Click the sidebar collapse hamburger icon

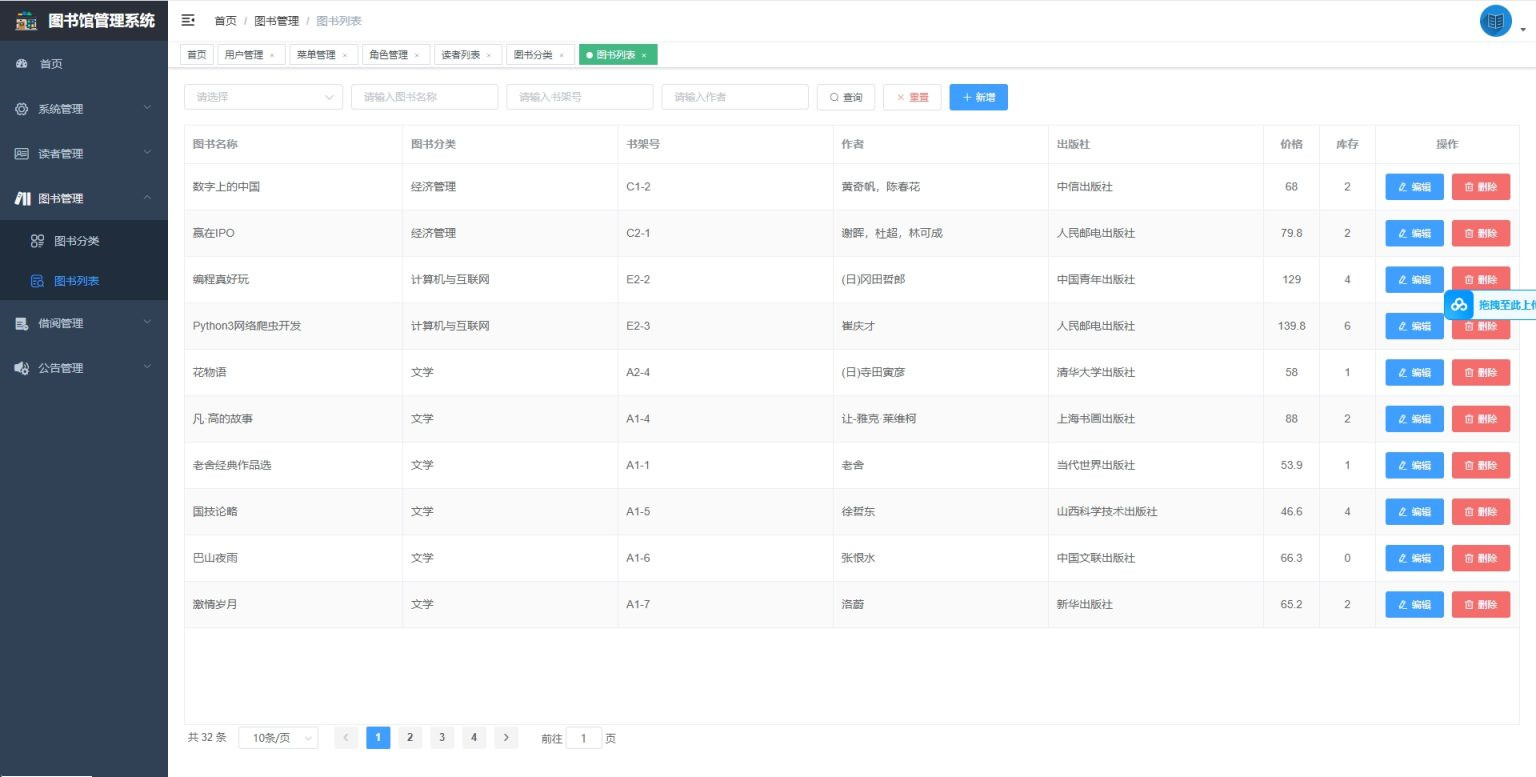[187, 20]
